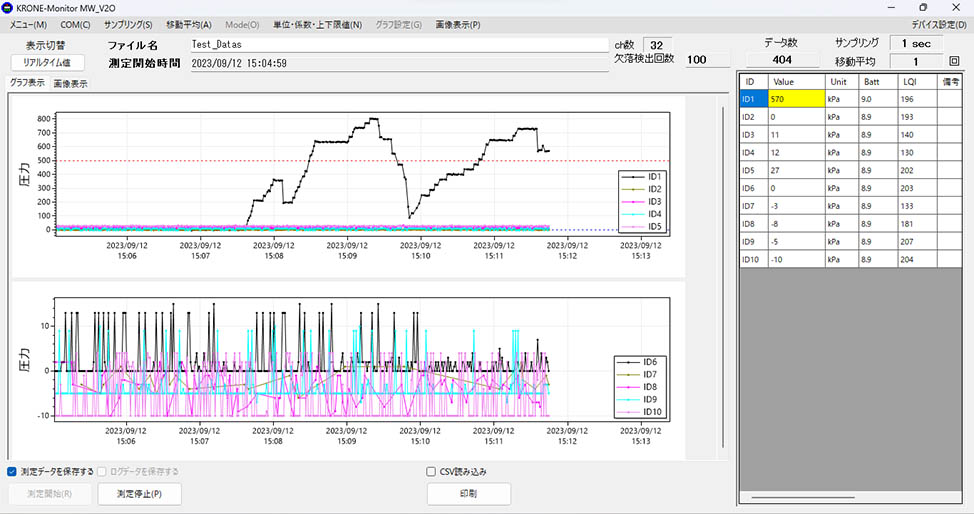The width and height of the screenshot is (974, 514).
Task: Click the データ数 value 404
Action: tap(782, 60)
